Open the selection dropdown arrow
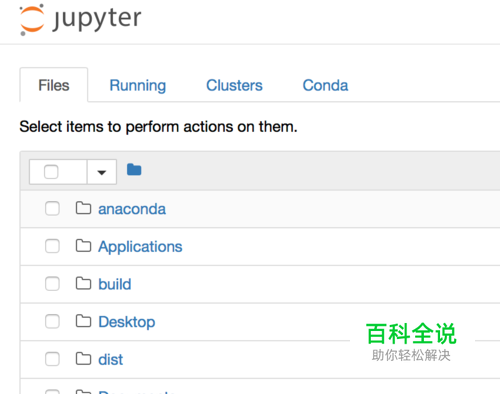Viewport: 500px width, 394px height. click(102, 172)
